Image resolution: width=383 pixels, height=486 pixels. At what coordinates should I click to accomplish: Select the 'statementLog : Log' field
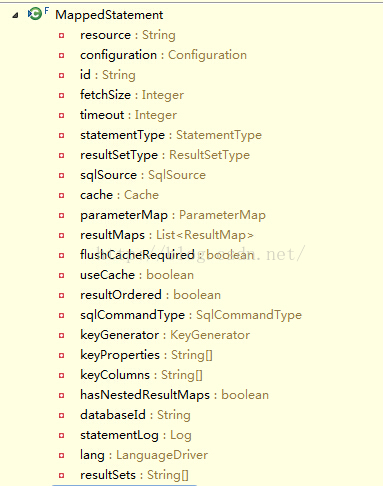pyautogui.click(x=136, y=435)
